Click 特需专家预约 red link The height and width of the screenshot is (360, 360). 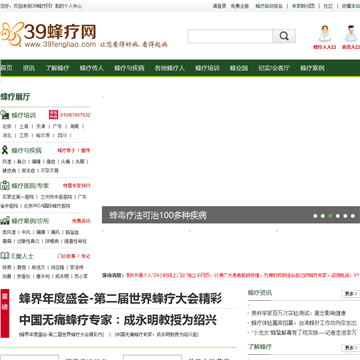click(x=76, y=186)
